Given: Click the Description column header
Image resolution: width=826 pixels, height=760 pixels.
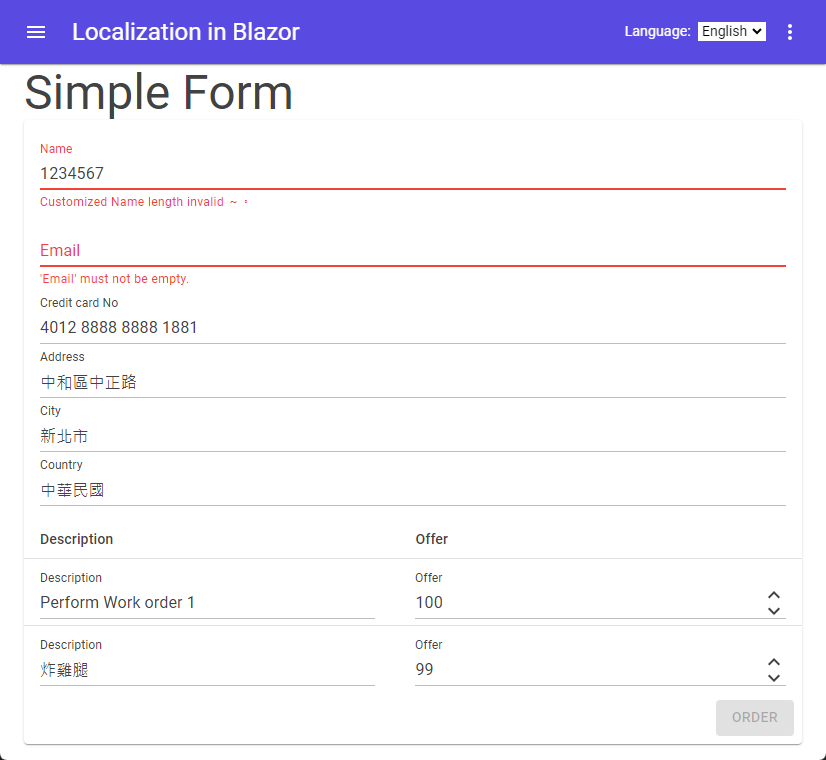Looking at the screenshot, I should click(x=77, y=539).
